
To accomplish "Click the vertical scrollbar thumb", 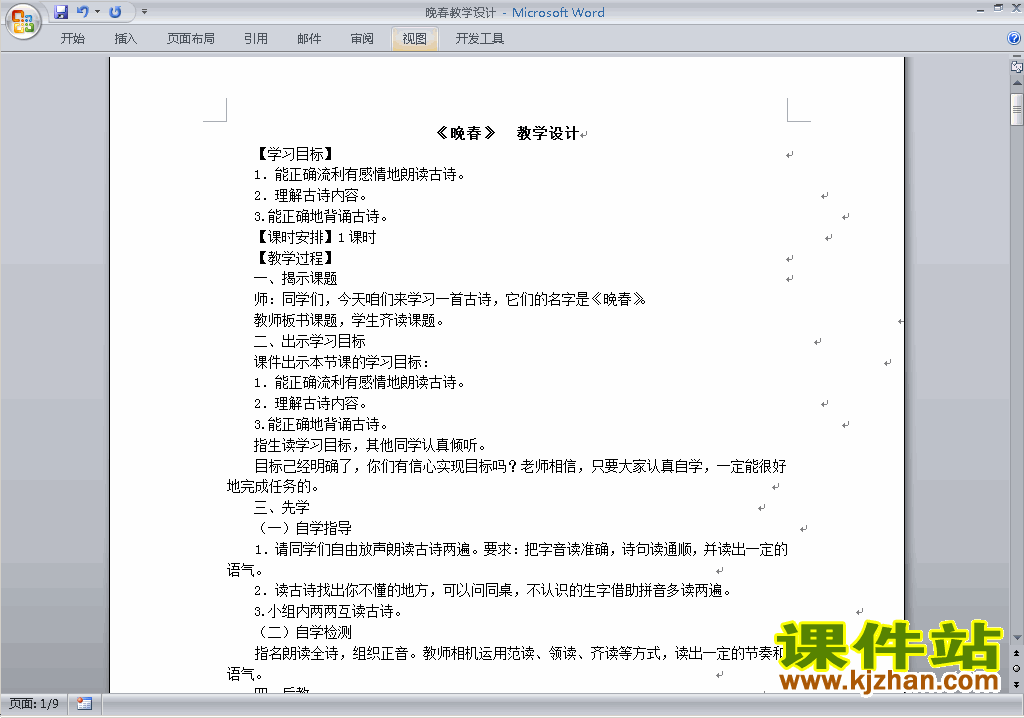I will [x=1017, y=109].
